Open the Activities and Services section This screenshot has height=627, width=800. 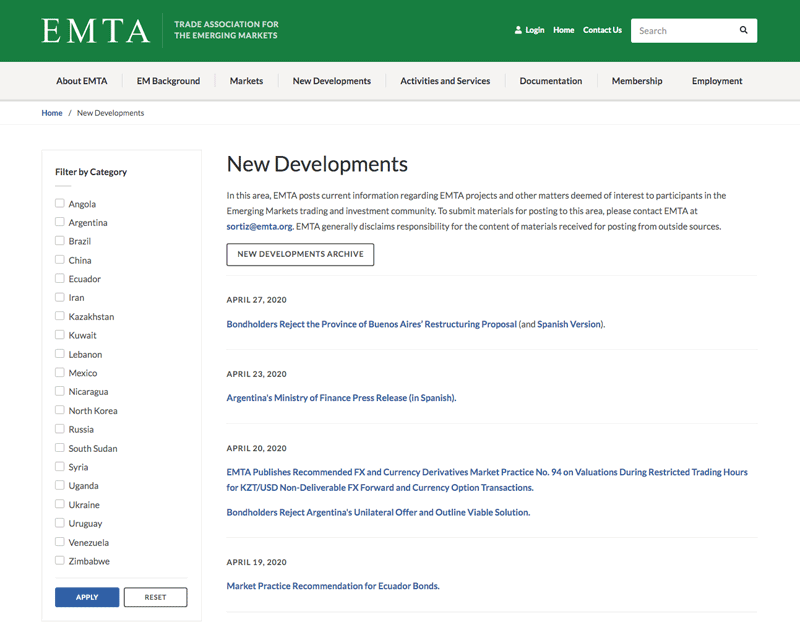[x=445, y=81]
